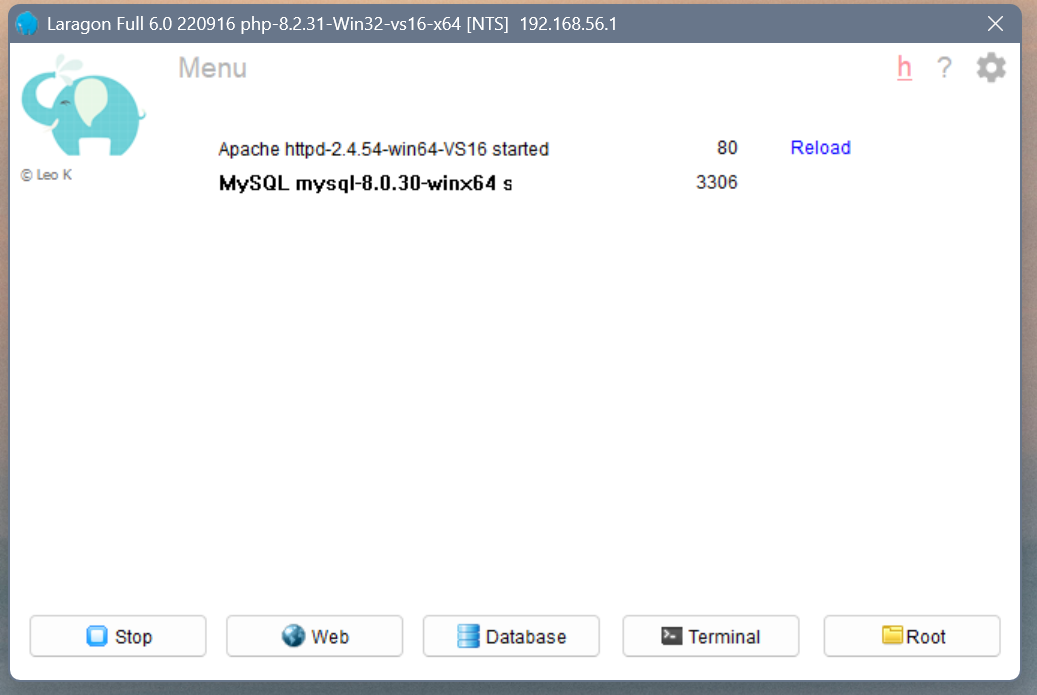
Task: Open the Menu label
Action: 212,68
